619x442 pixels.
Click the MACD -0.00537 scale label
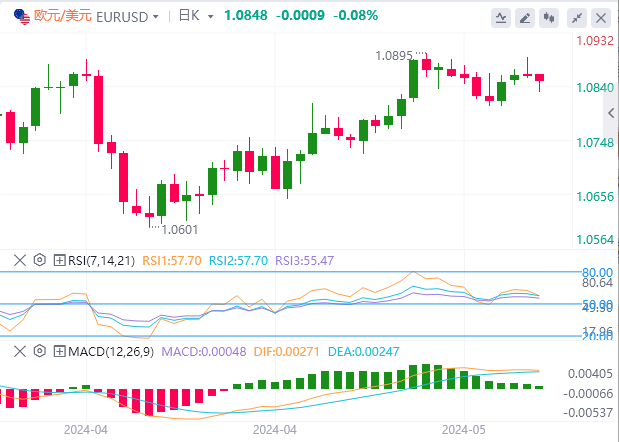point(588,413)
